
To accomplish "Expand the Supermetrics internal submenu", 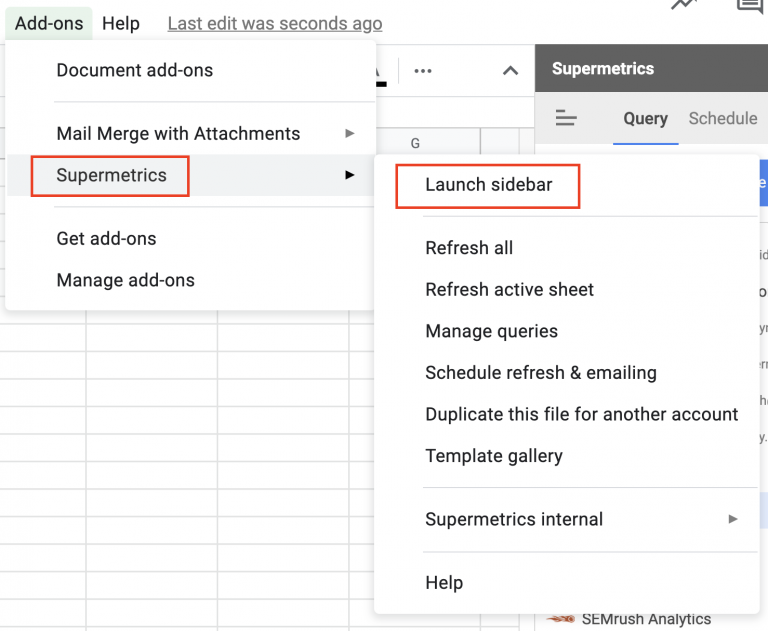I will point(733,519).
